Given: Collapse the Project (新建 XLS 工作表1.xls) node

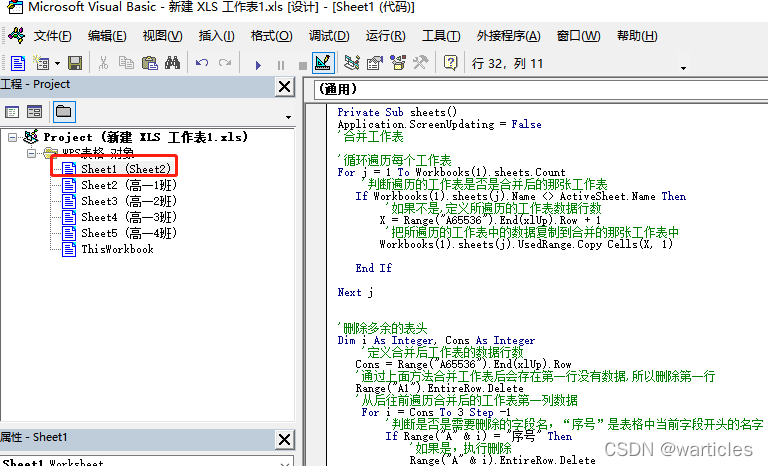Looking at the screenshot, I should tap(13, 137).
